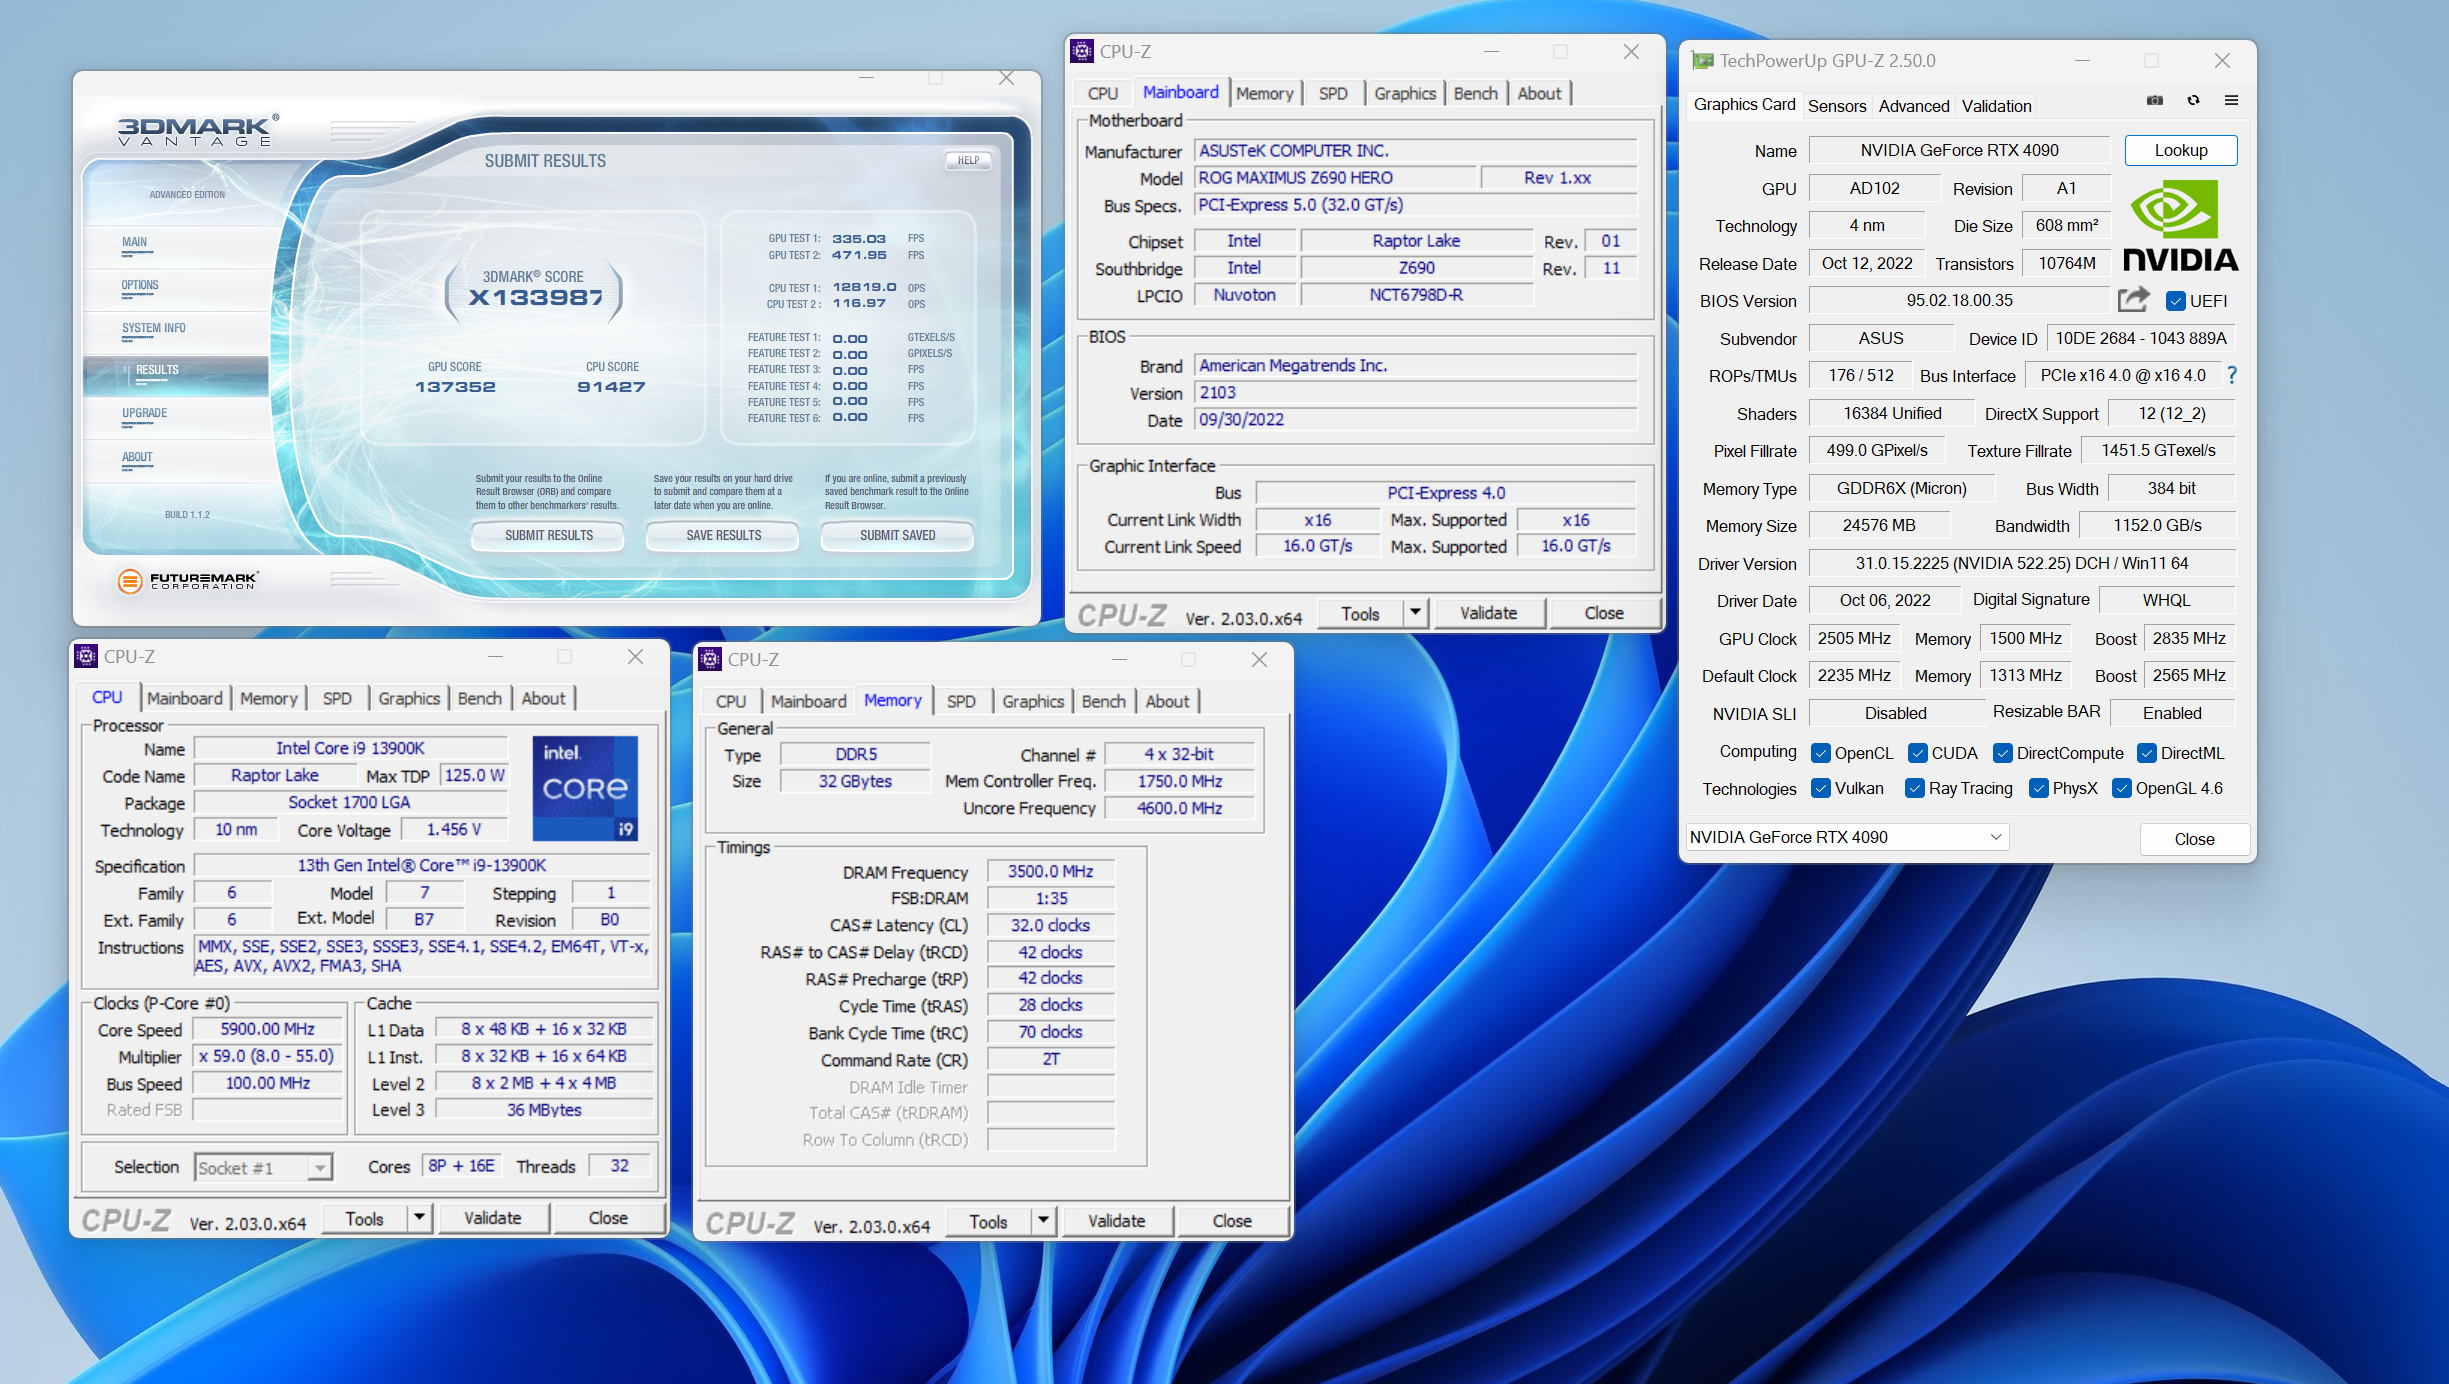Click the GPU-Z title bar app icon

click(x=1702, y=61)
